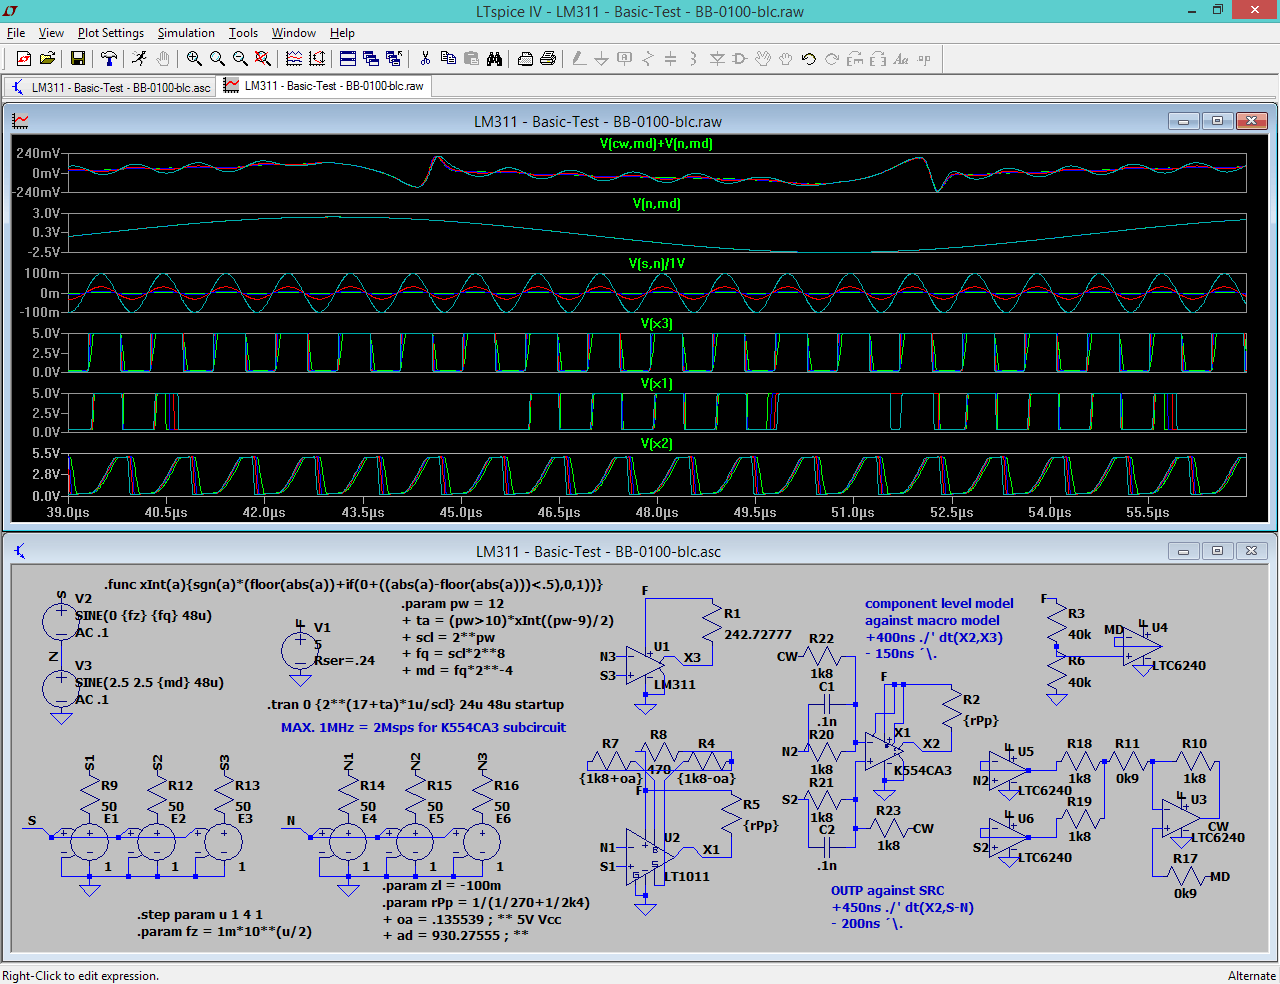Click the Cut scissors icon
This screenshot has width=1280, height=984.
pyautogui.click(x=425, y=59)
